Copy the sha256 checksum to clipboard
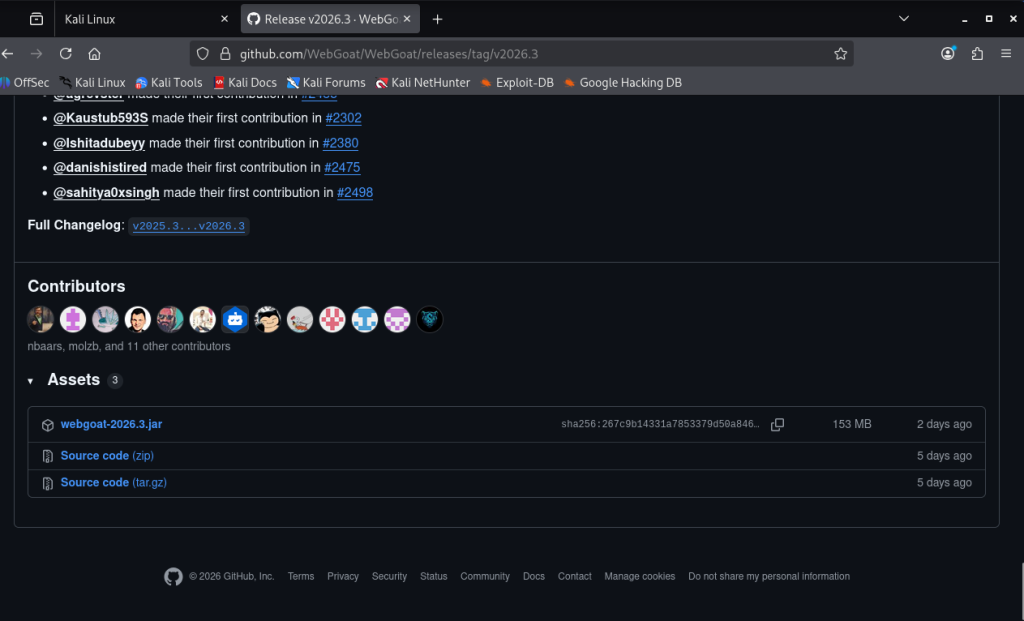The width and height of the screenshot is (1024, 621). point(777,424)
